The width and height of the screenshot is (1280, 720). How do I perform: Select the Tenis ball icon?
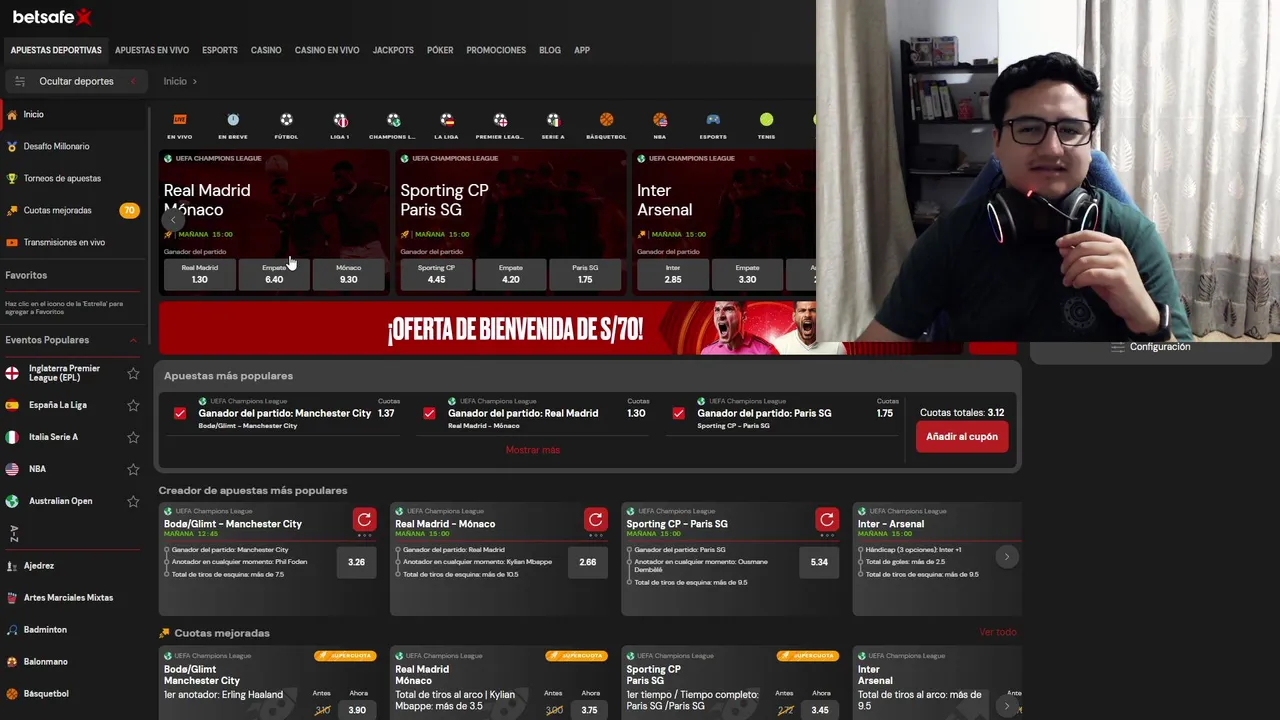766,120
